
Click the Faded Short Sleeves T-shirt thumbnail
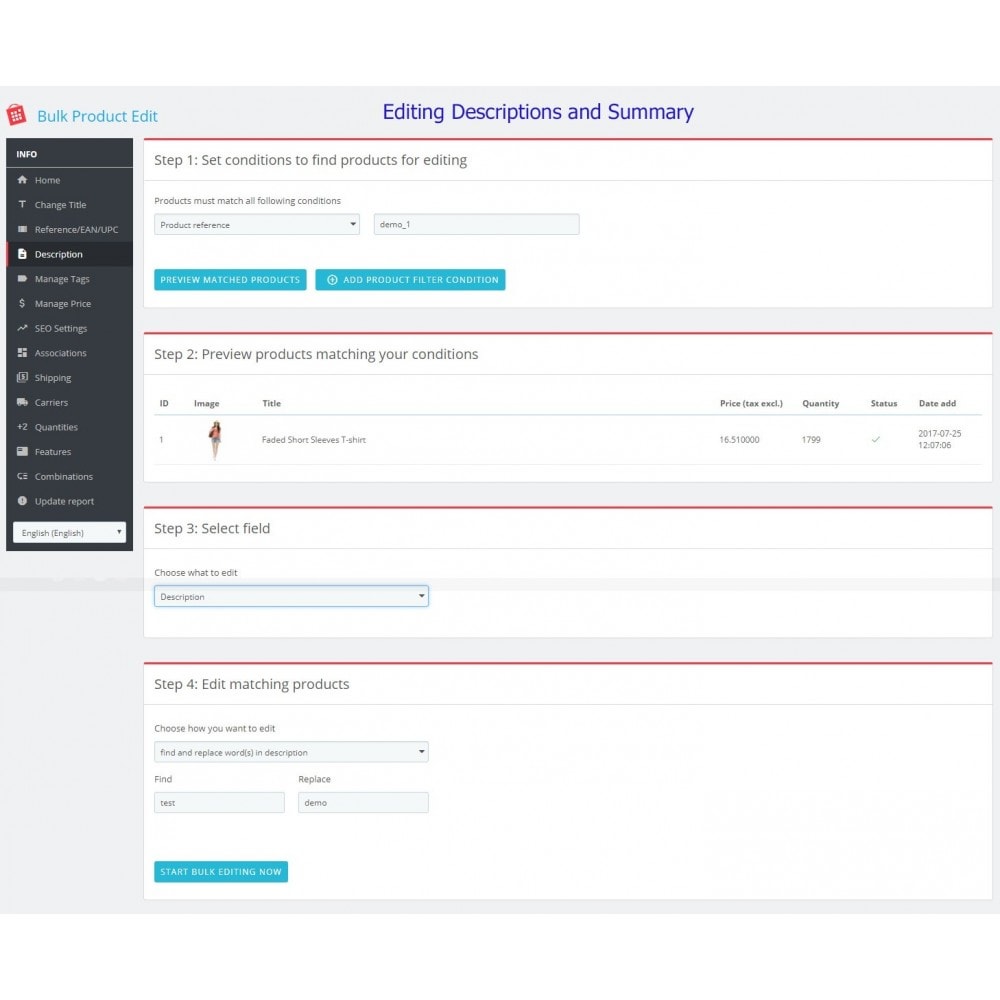pyautogui.click(x=214, y=440)
